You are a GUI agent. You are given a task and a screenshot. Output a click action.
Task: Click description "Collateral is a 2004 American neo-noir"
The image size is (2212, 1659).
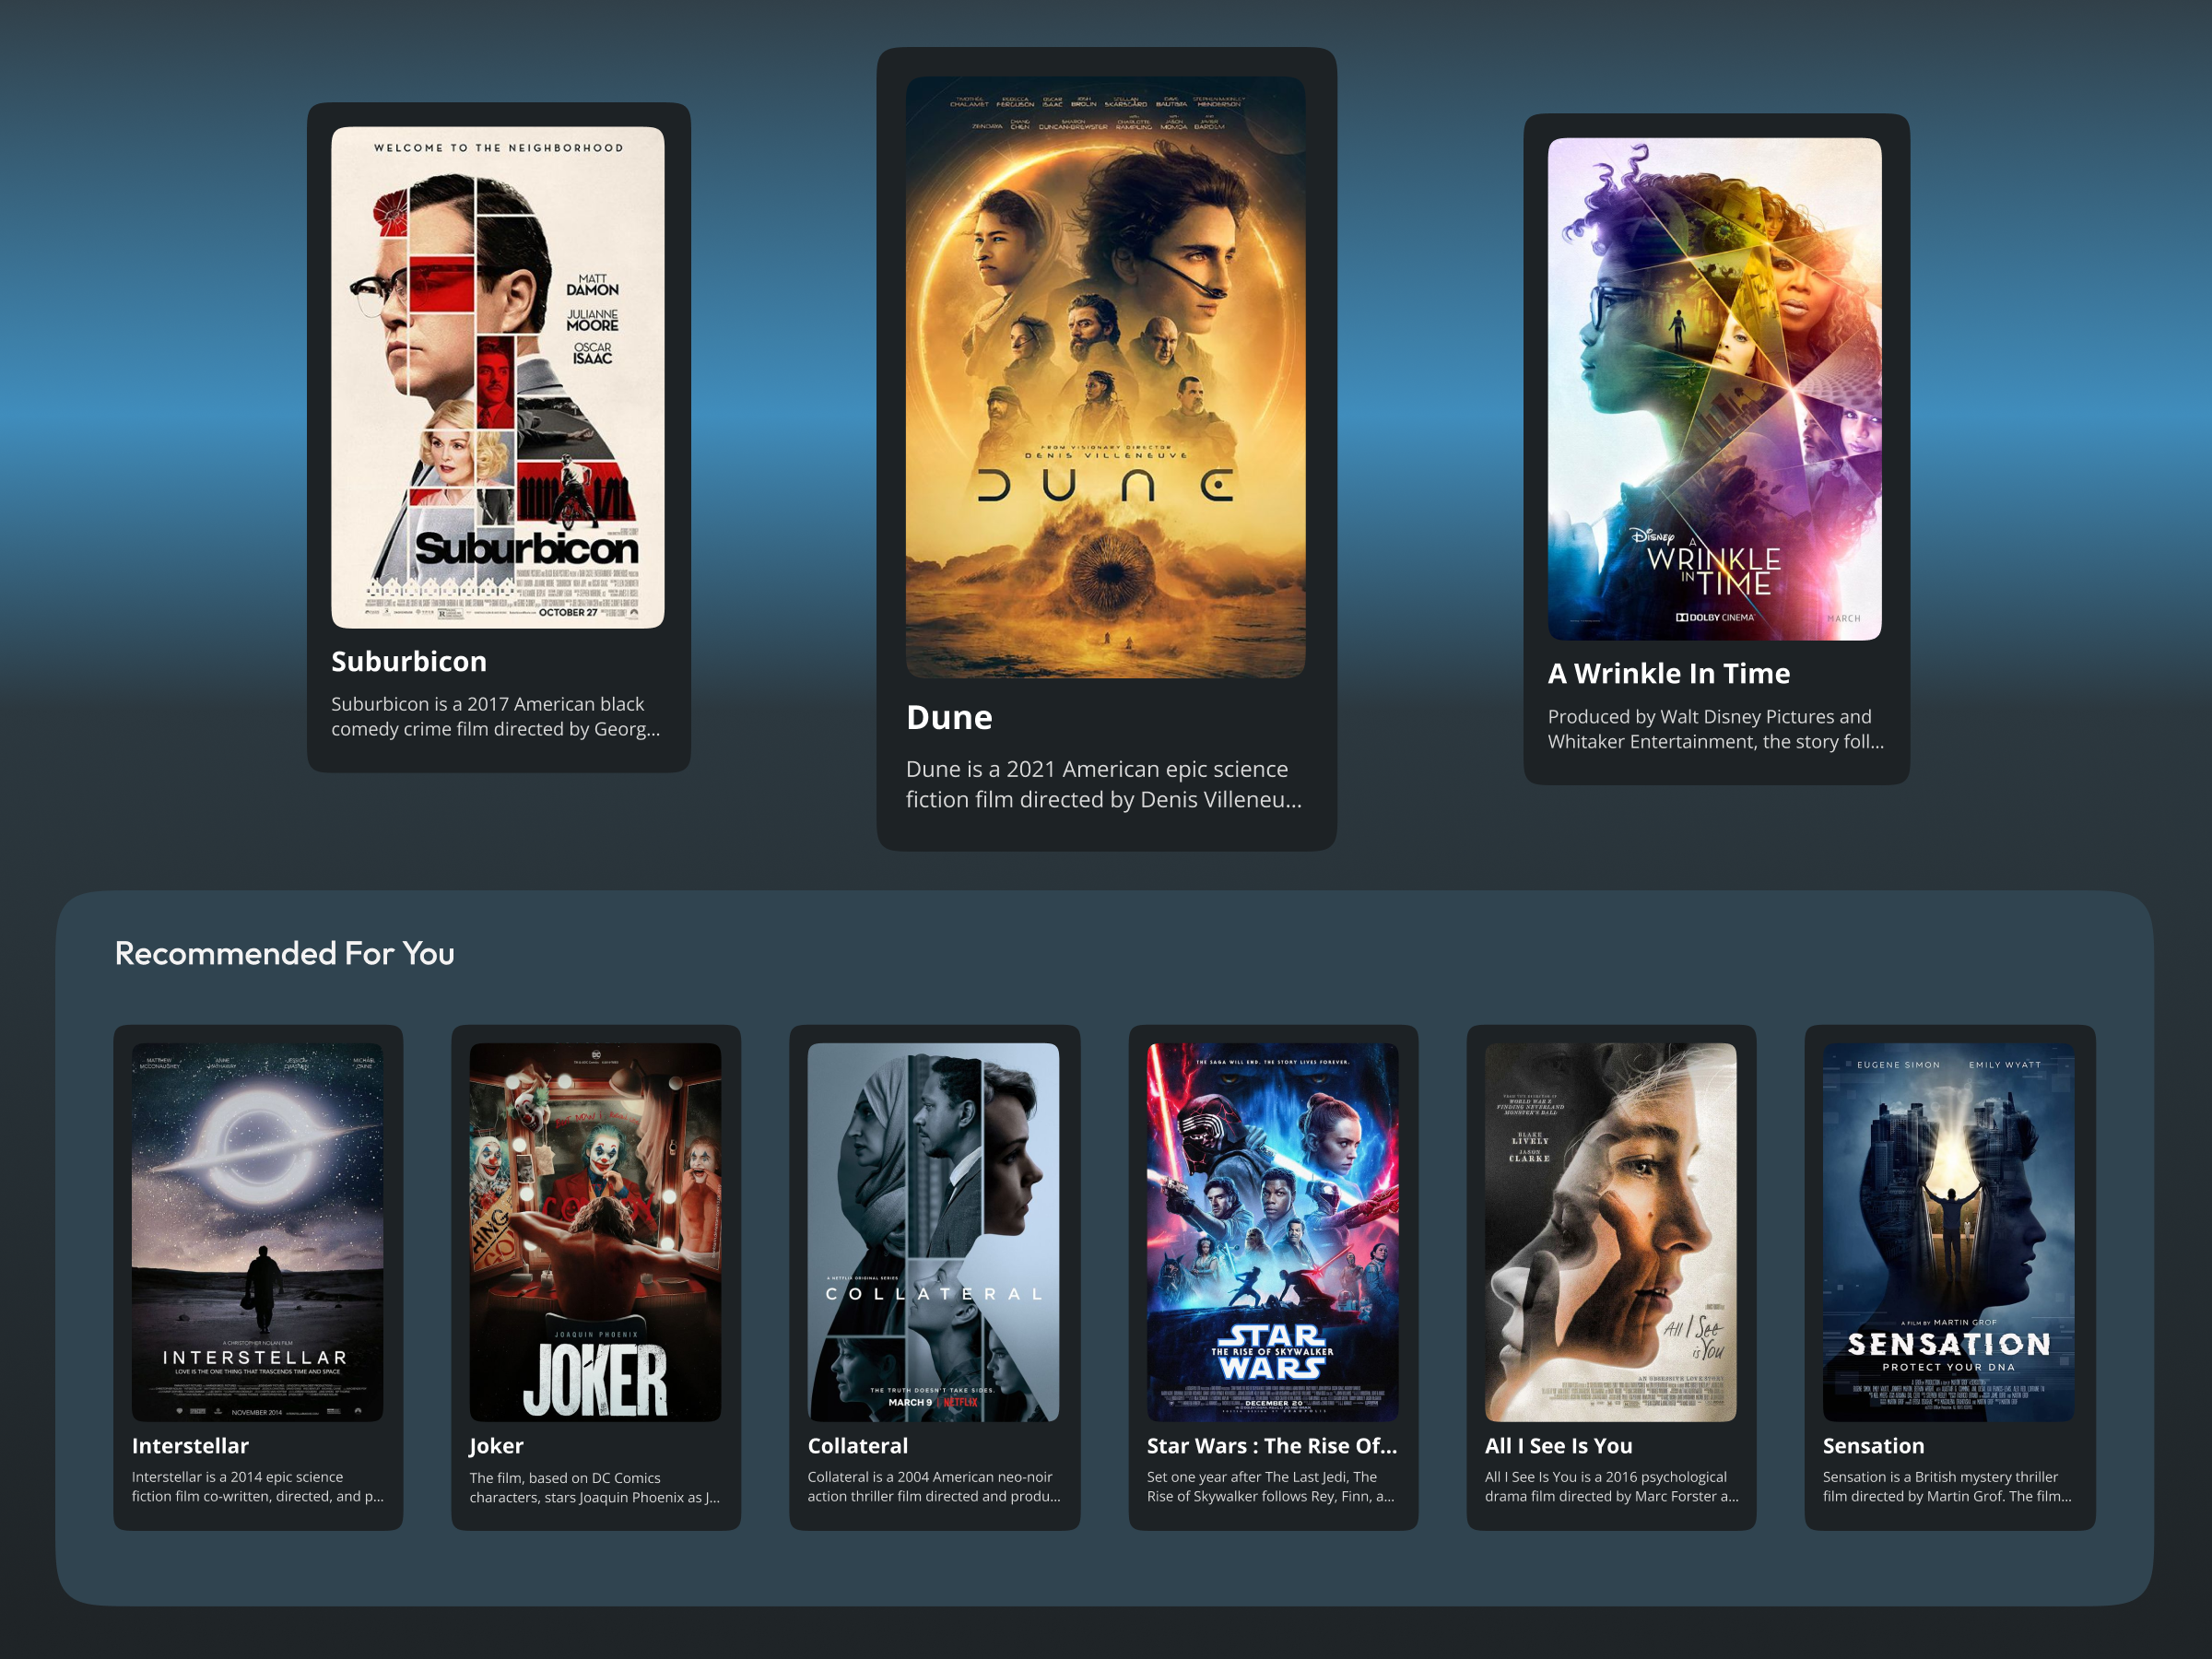point(929,1476)
